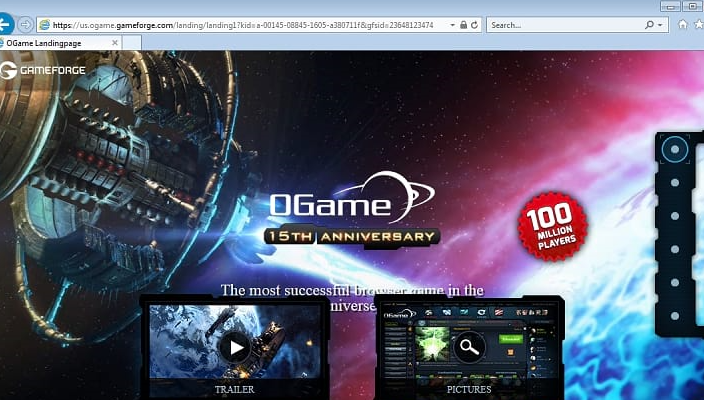This screenshot has height=400, width=704.
Task: Select the sixth navigation dot on right panel
Action: [674, 316]
